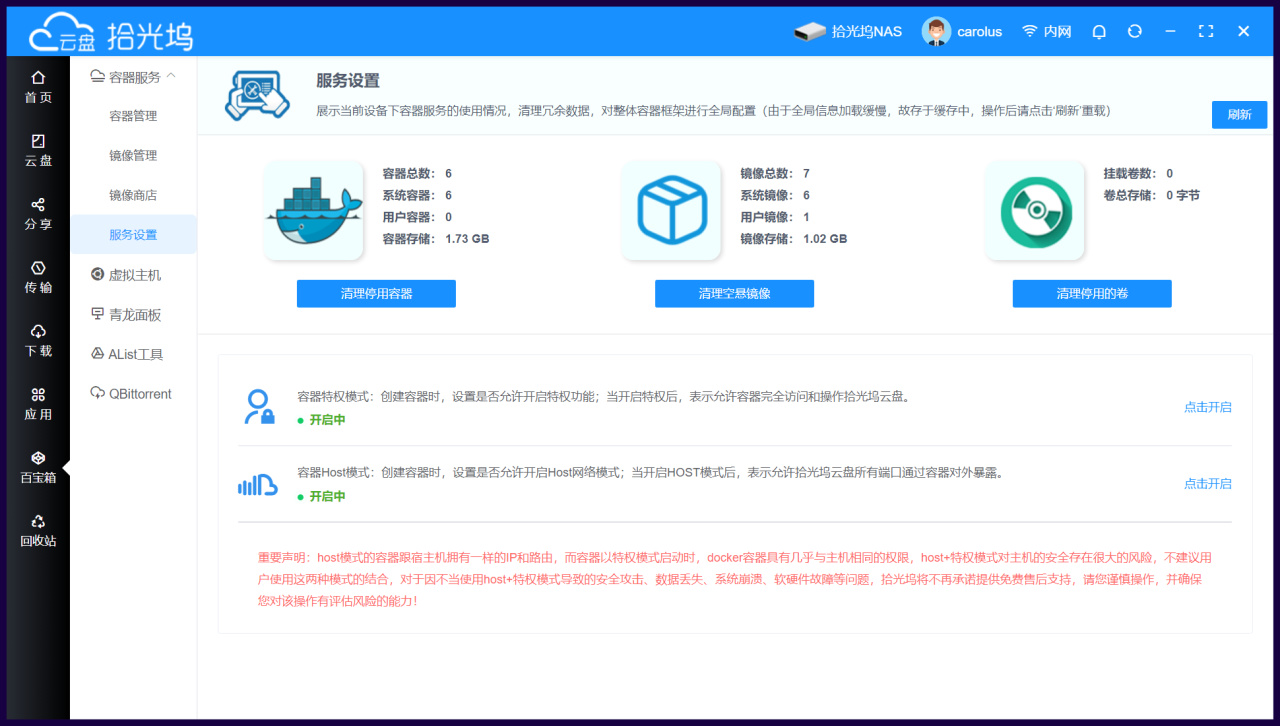Screen dimensions: 1280x726
Task: Click the 清理停用容器 button
Action: (x=376, y=294)
